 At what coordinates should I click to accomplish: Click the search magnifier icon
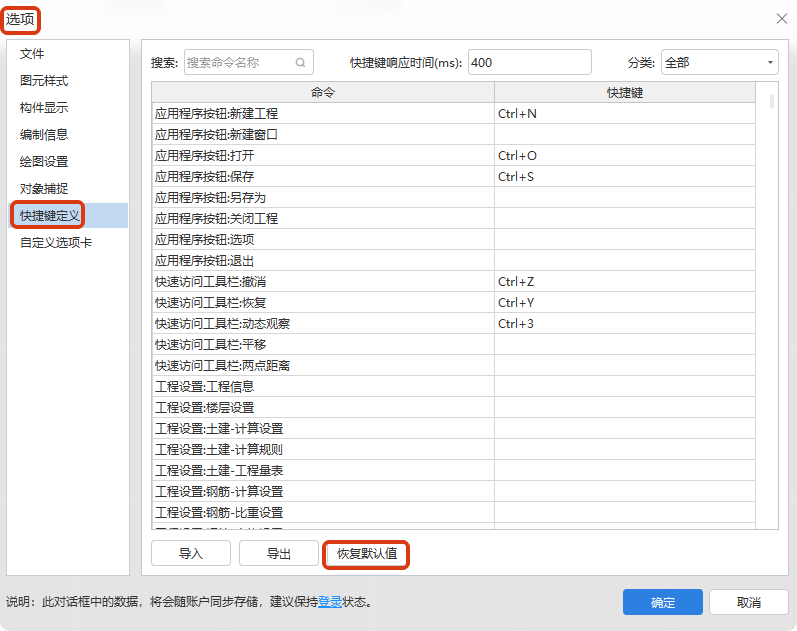click(x=300, y=63)
